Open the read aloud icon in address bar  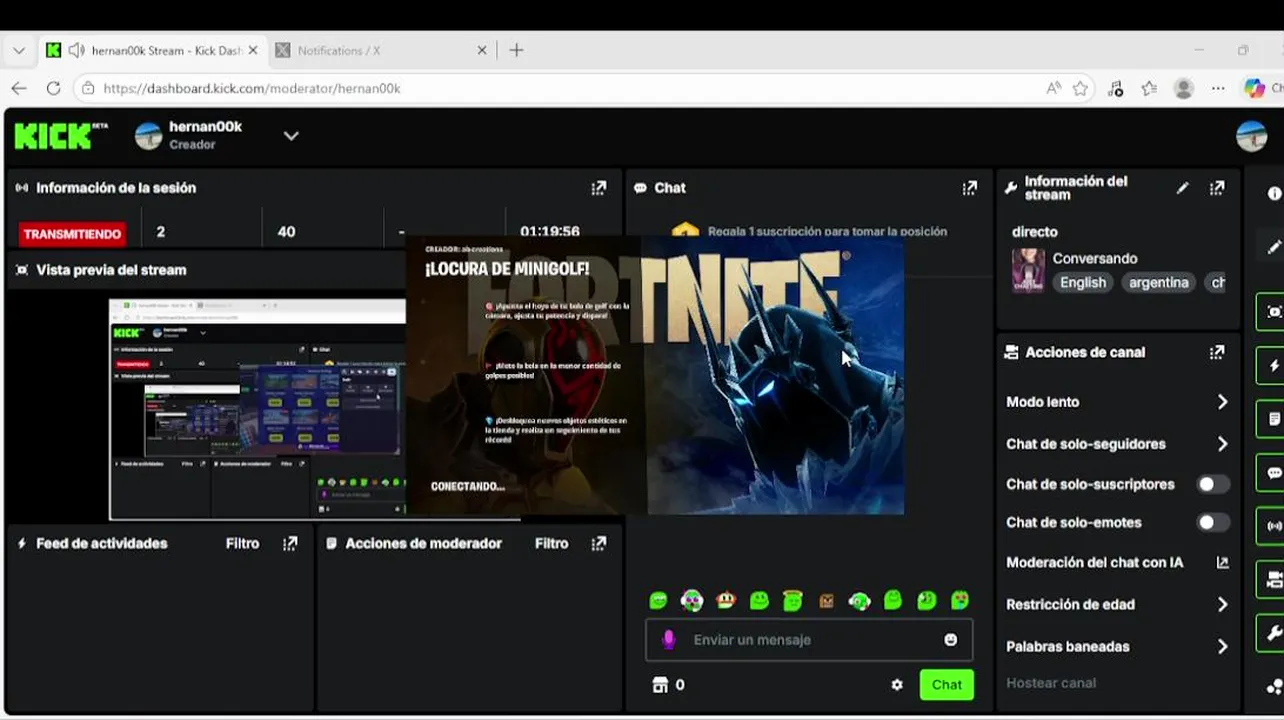pyautogui.click(x=1053, y=88)
